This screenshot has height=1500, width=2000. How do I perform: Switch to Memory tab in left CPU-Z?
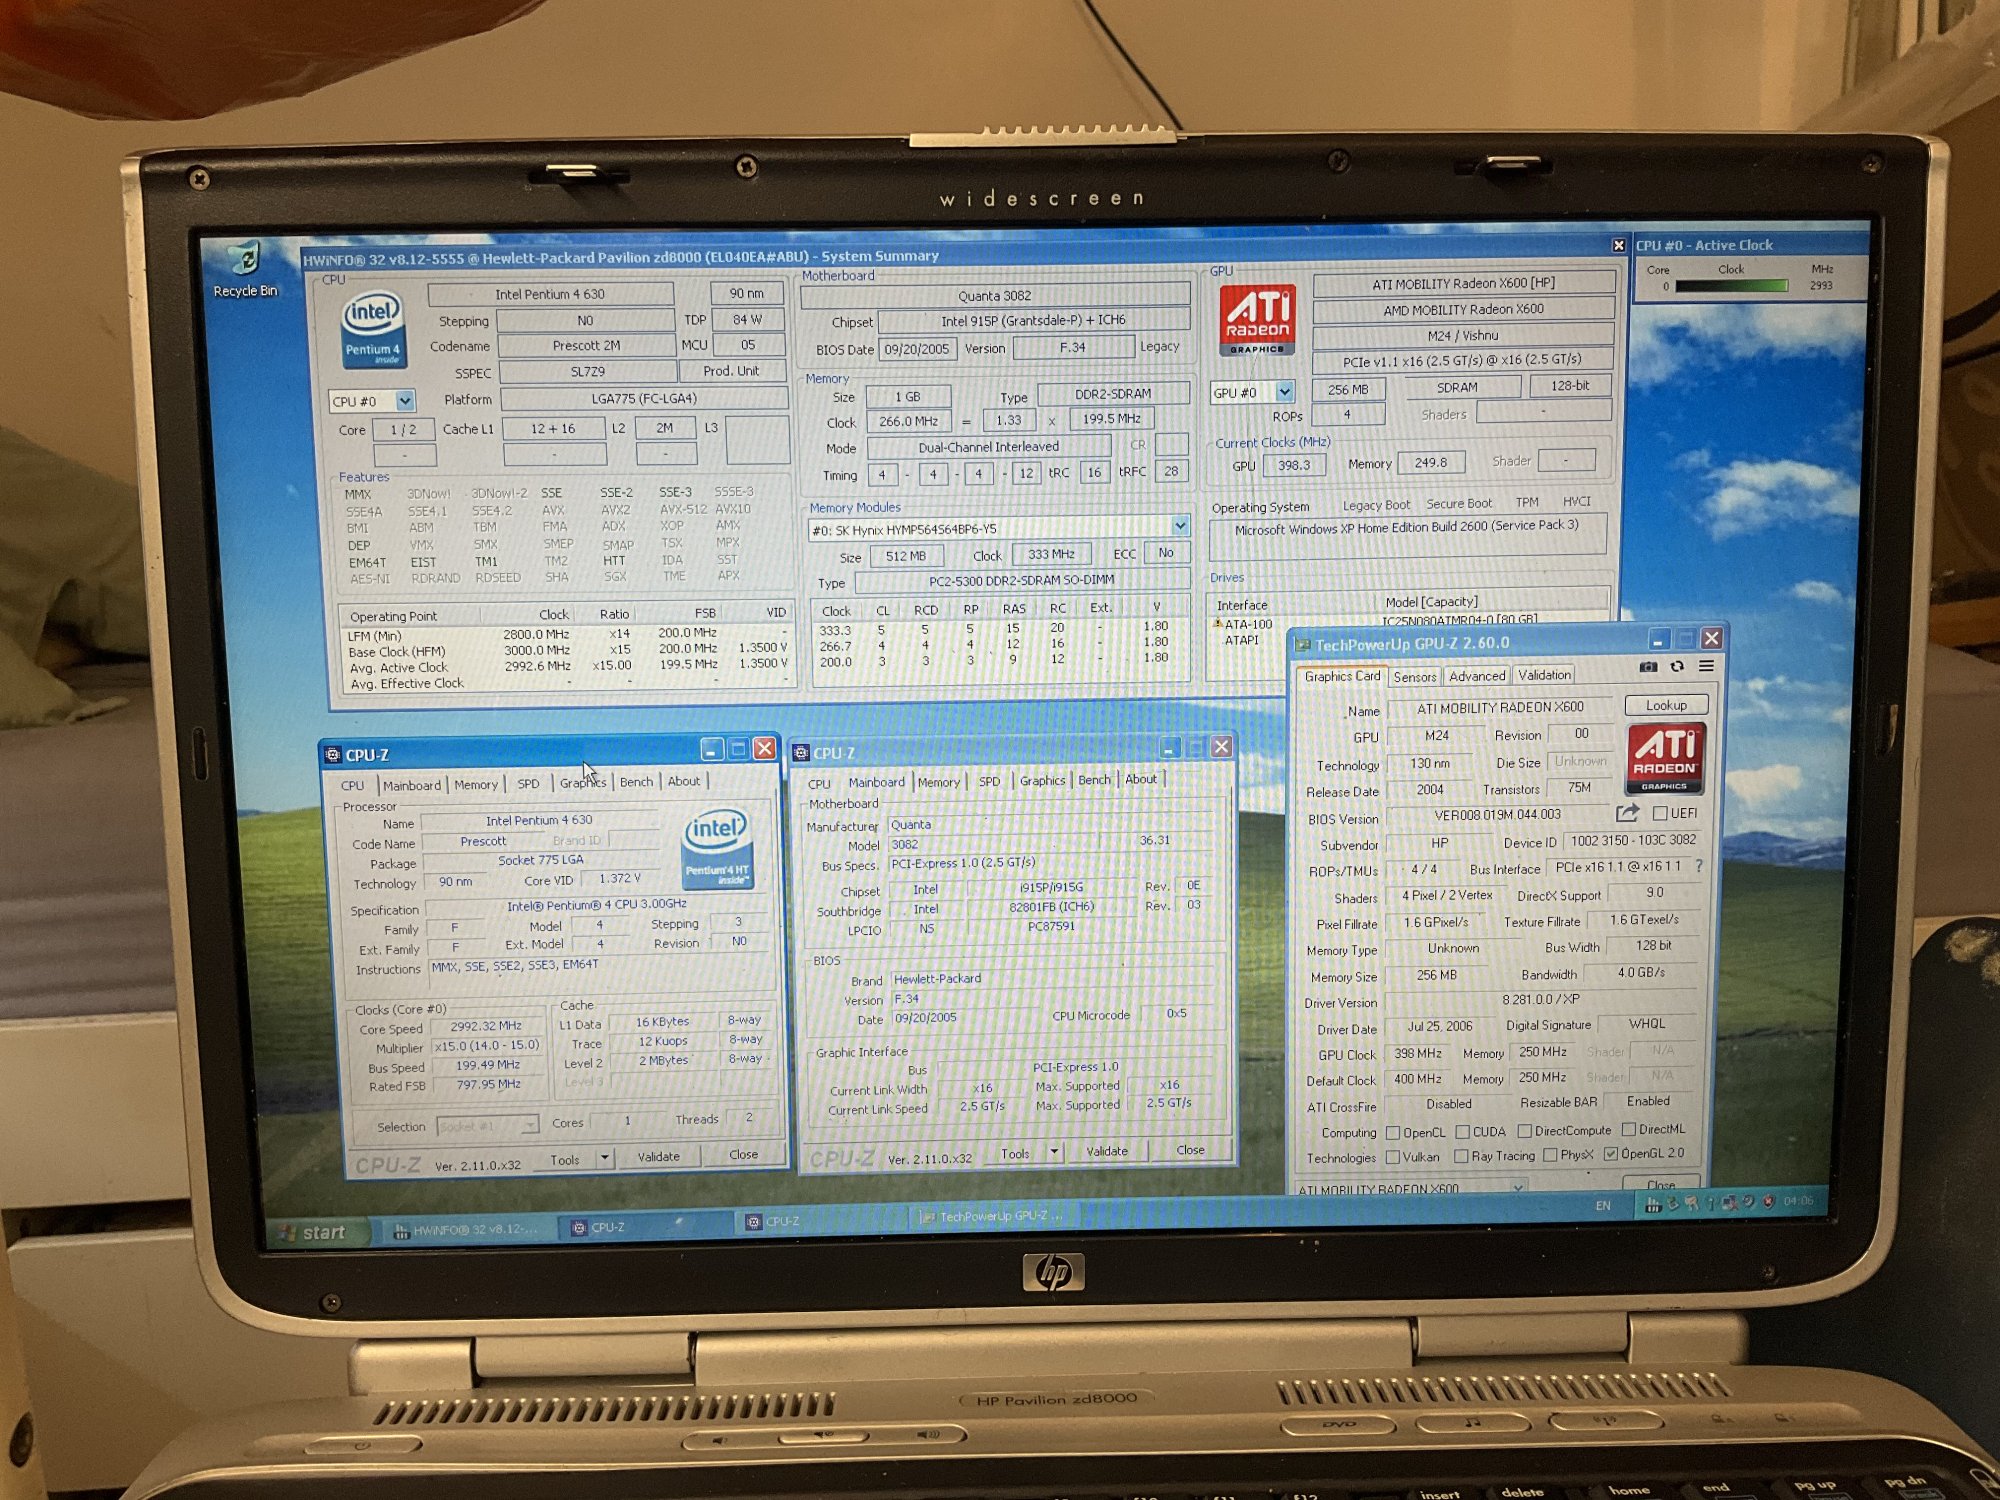pyautogui.click(x=476, y=785)
